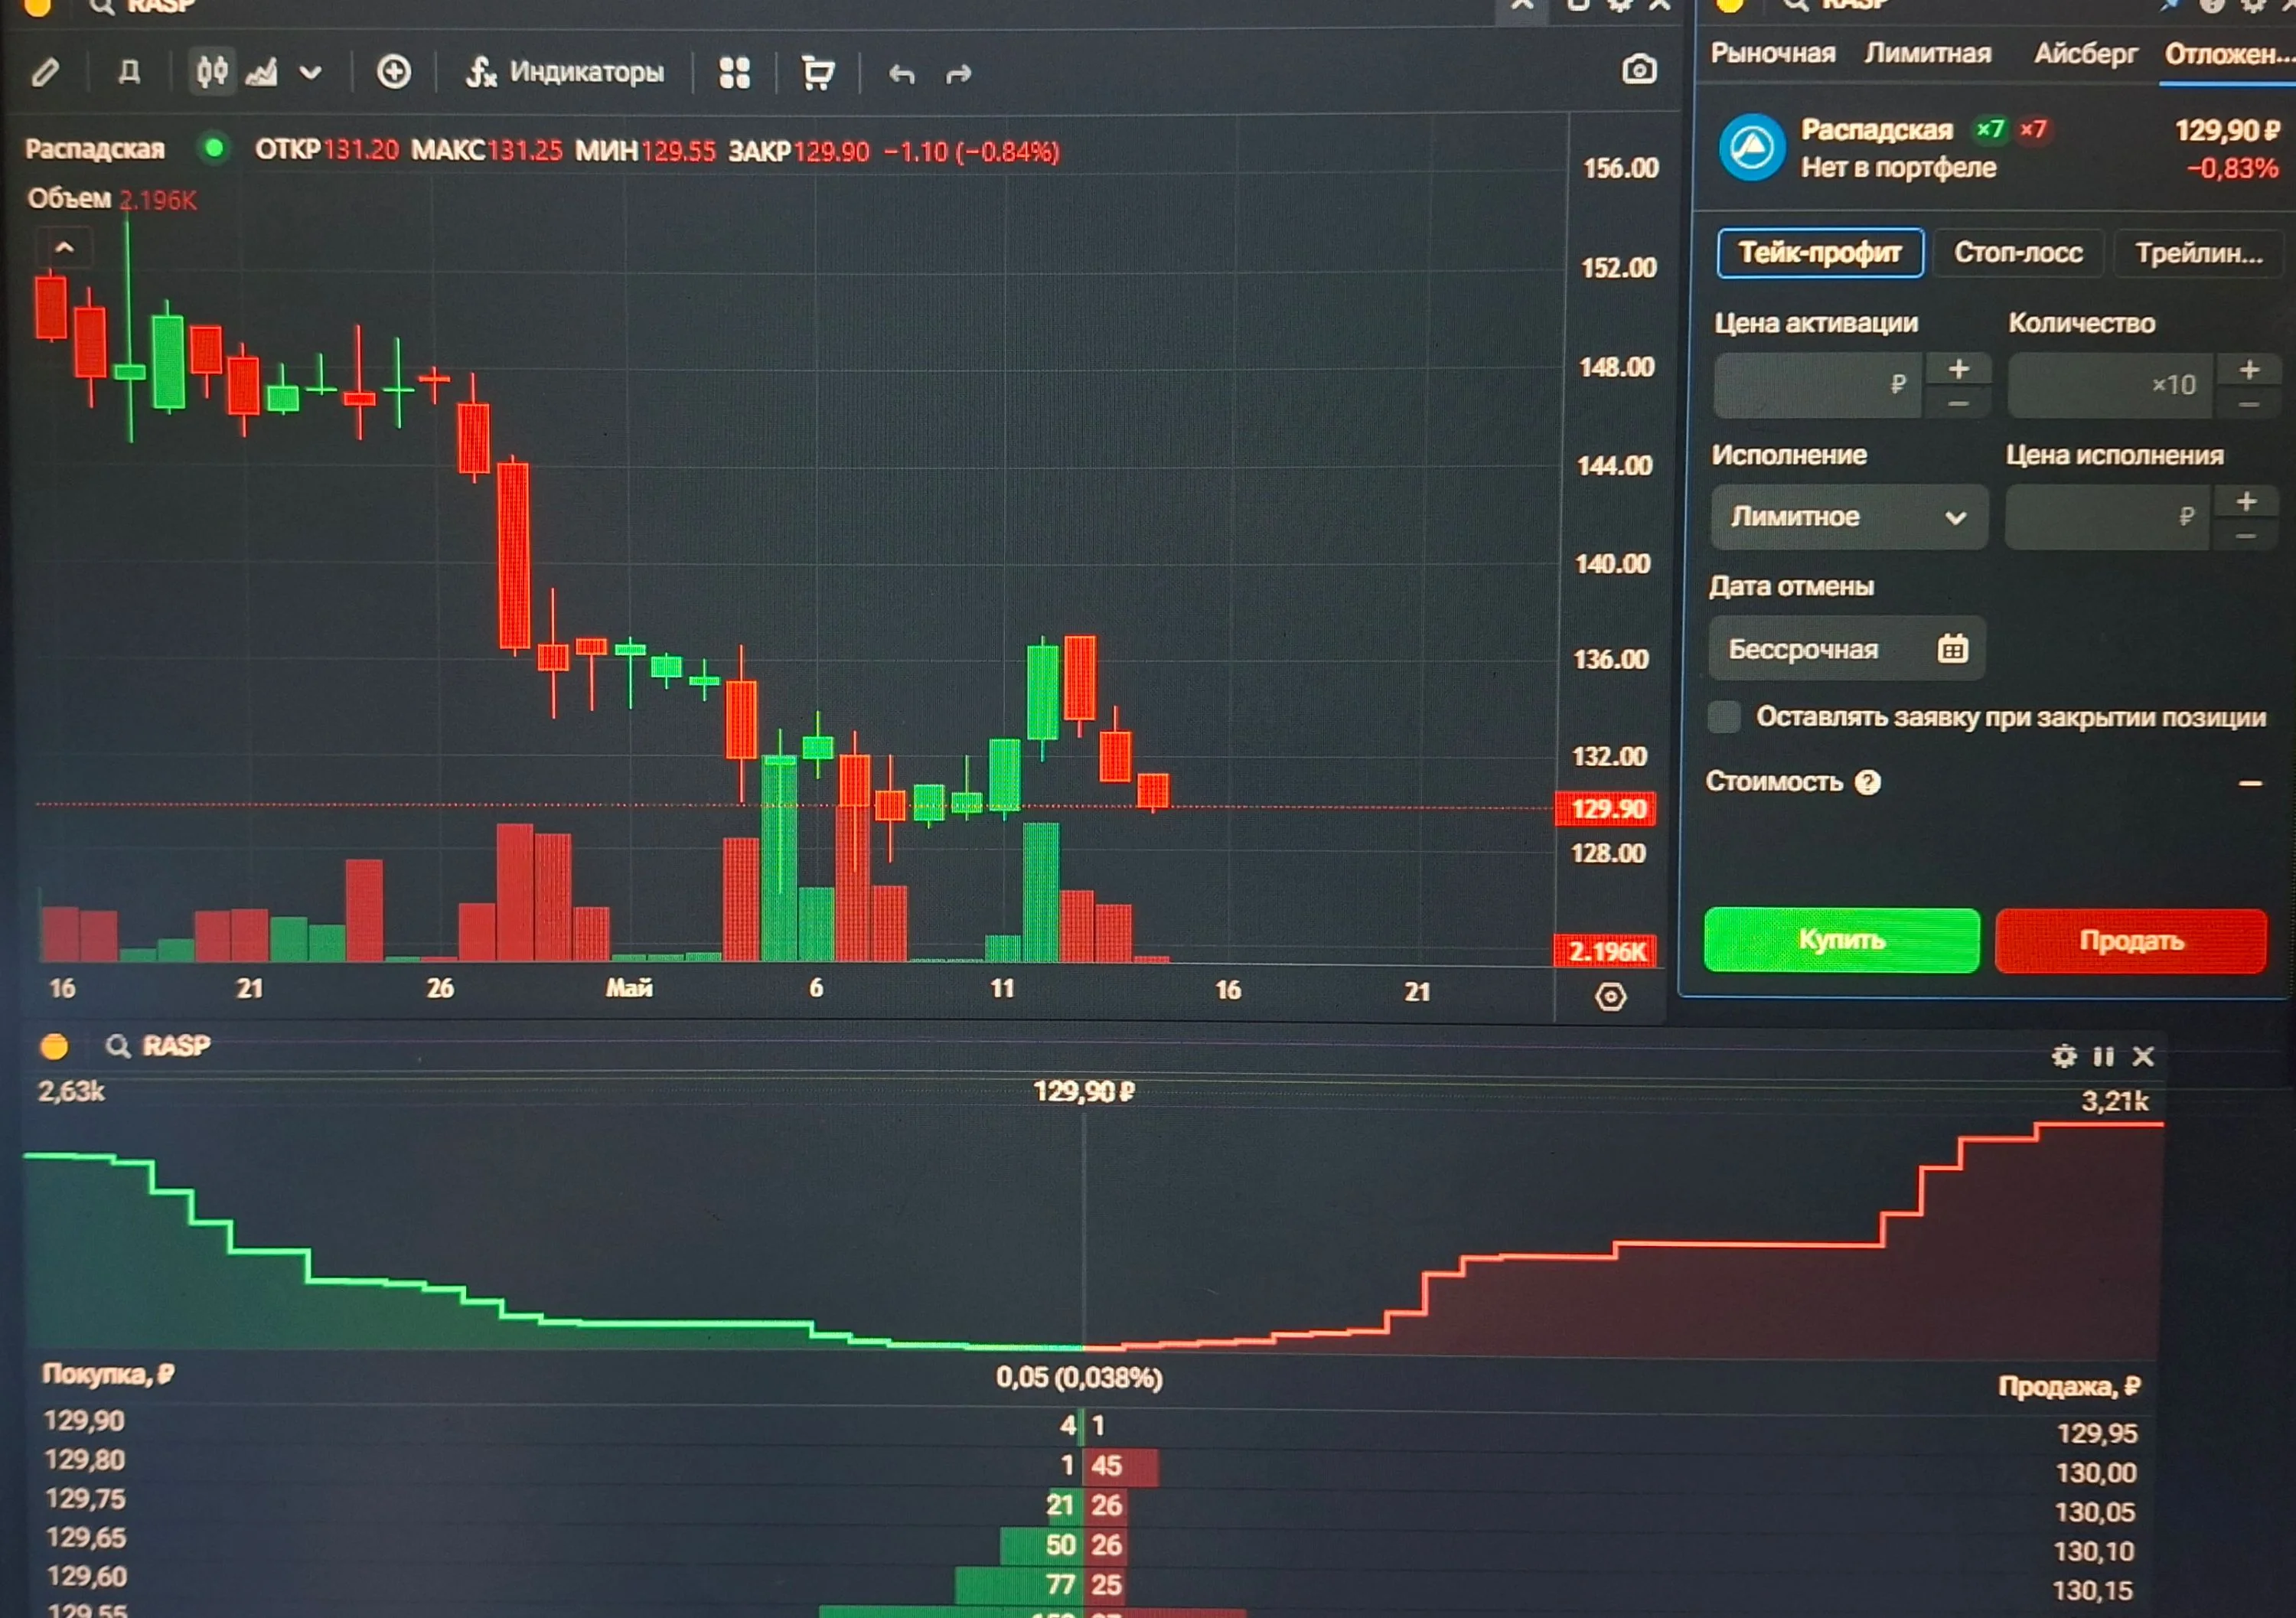Switch to the Айсберг order tab
2296x1618 pixels.
2085,53
